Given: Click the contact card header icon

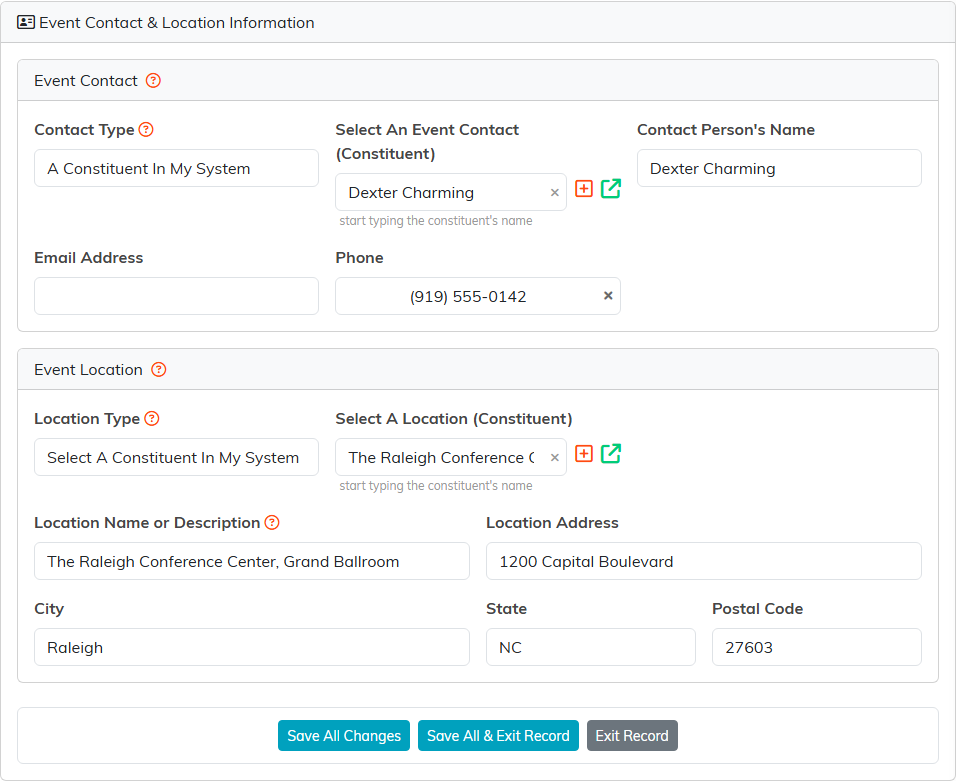Looking at the screenshot, I should pyautogui.click(x=26, y=23).
